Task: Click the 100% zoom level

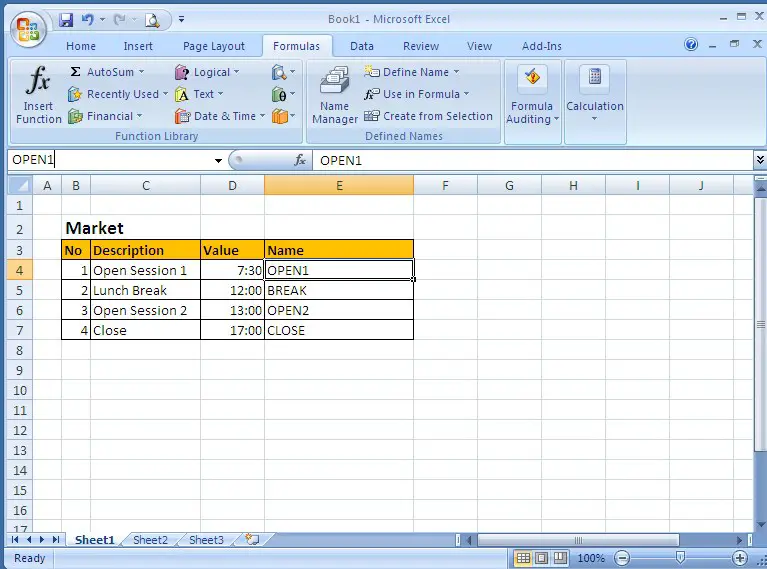Action: click(x=591, y=558)
